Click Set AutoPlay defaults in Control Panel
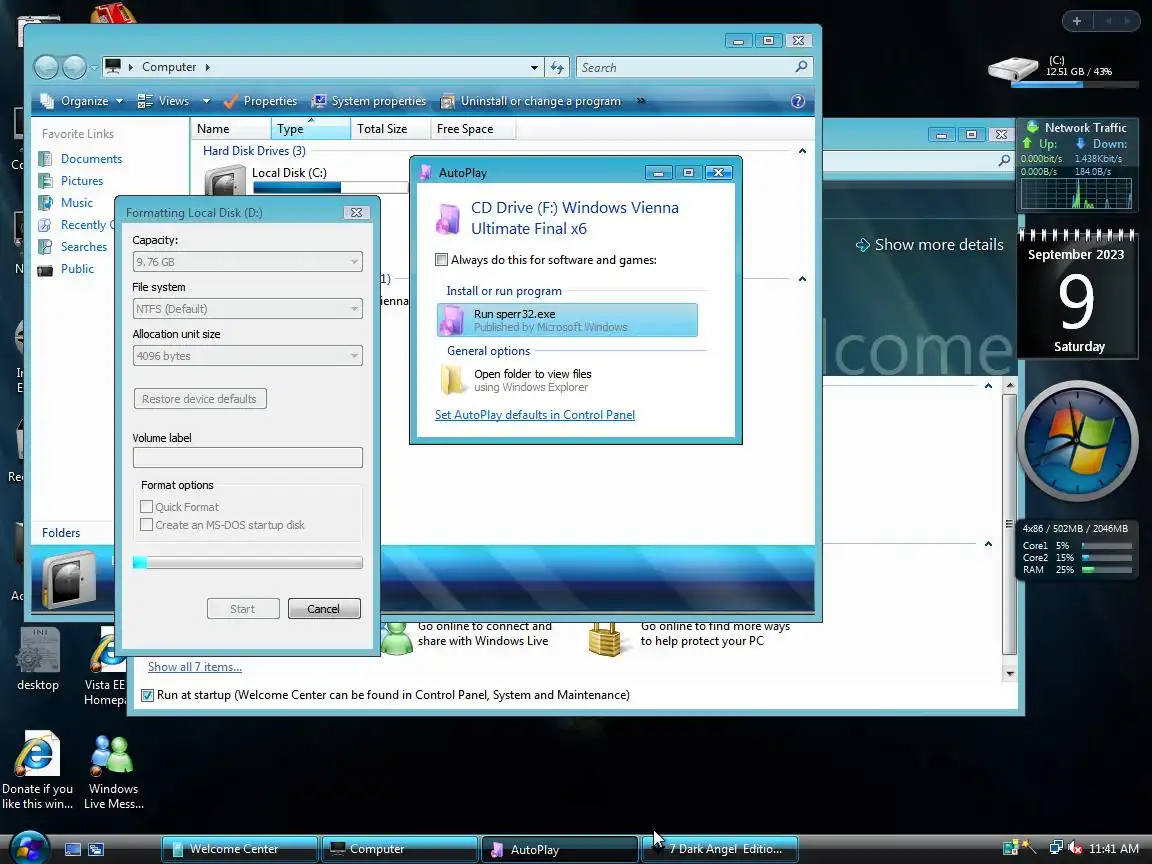Viewport: 1152px width, 864px height. [x=535, y=415]
